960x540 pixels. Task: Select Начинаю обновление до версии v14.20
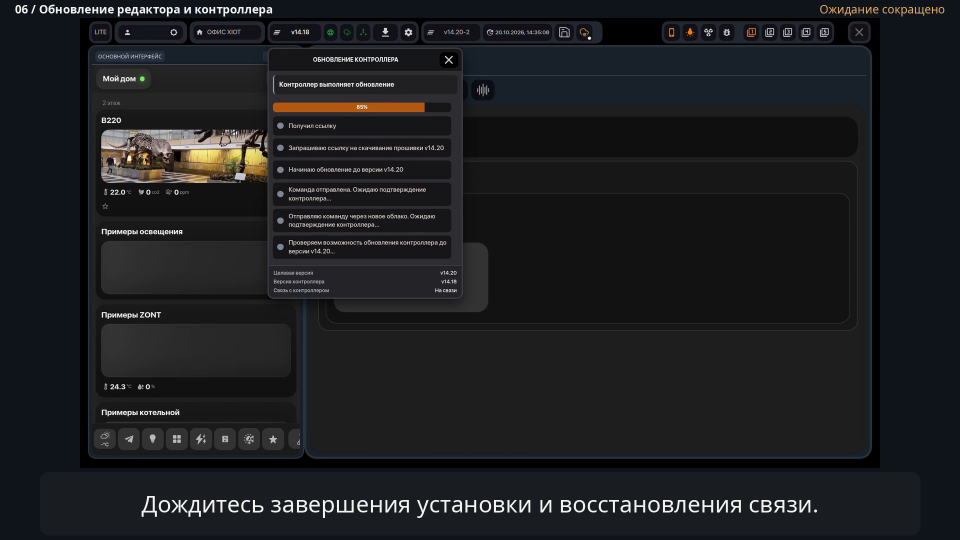(x=362, y=170)
